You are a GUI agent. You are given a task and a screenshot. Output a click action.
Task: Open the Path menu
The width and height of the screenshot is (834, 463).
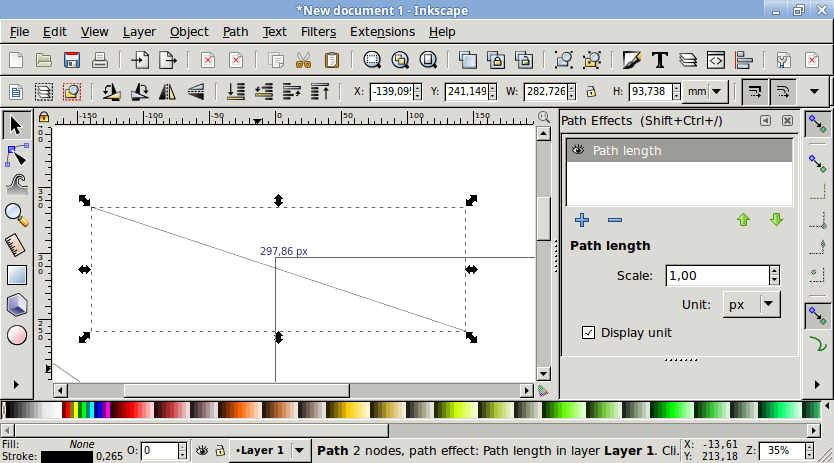point(236,32)
